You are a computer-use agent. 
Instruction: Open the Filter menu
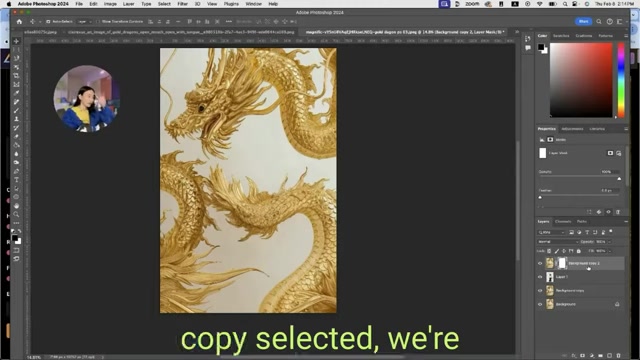[x=182, y=4]
